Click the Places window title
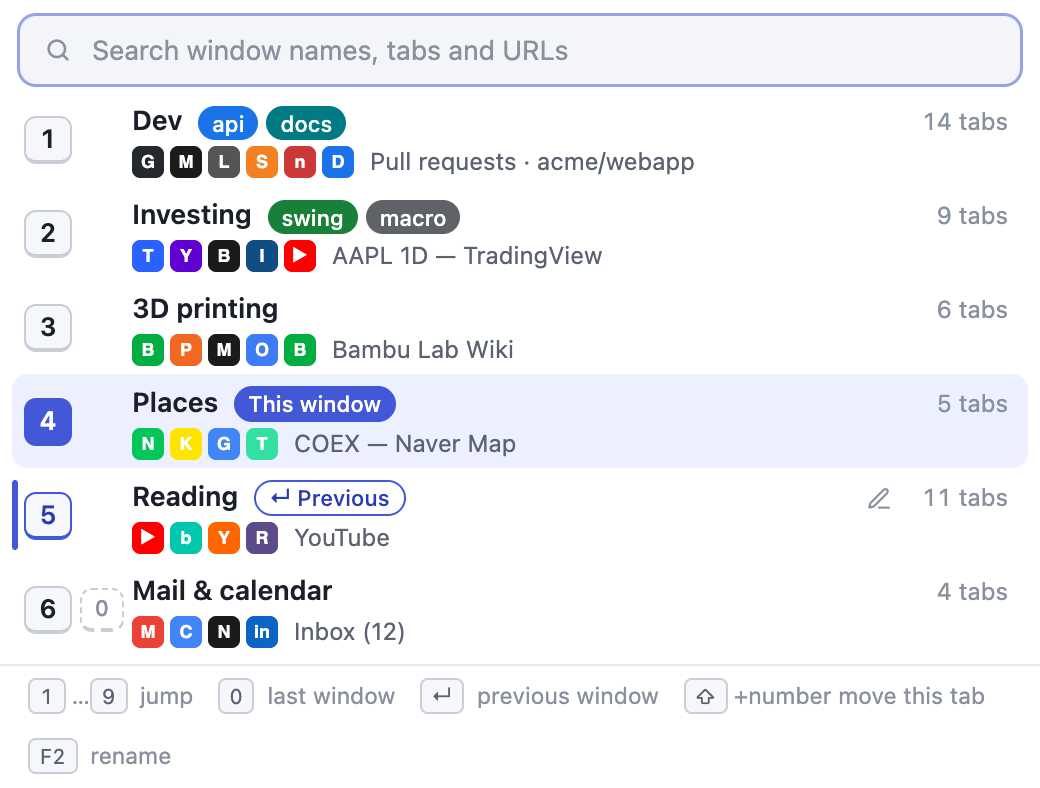This screenshot has width=1040, height=788. pos(175,403)
